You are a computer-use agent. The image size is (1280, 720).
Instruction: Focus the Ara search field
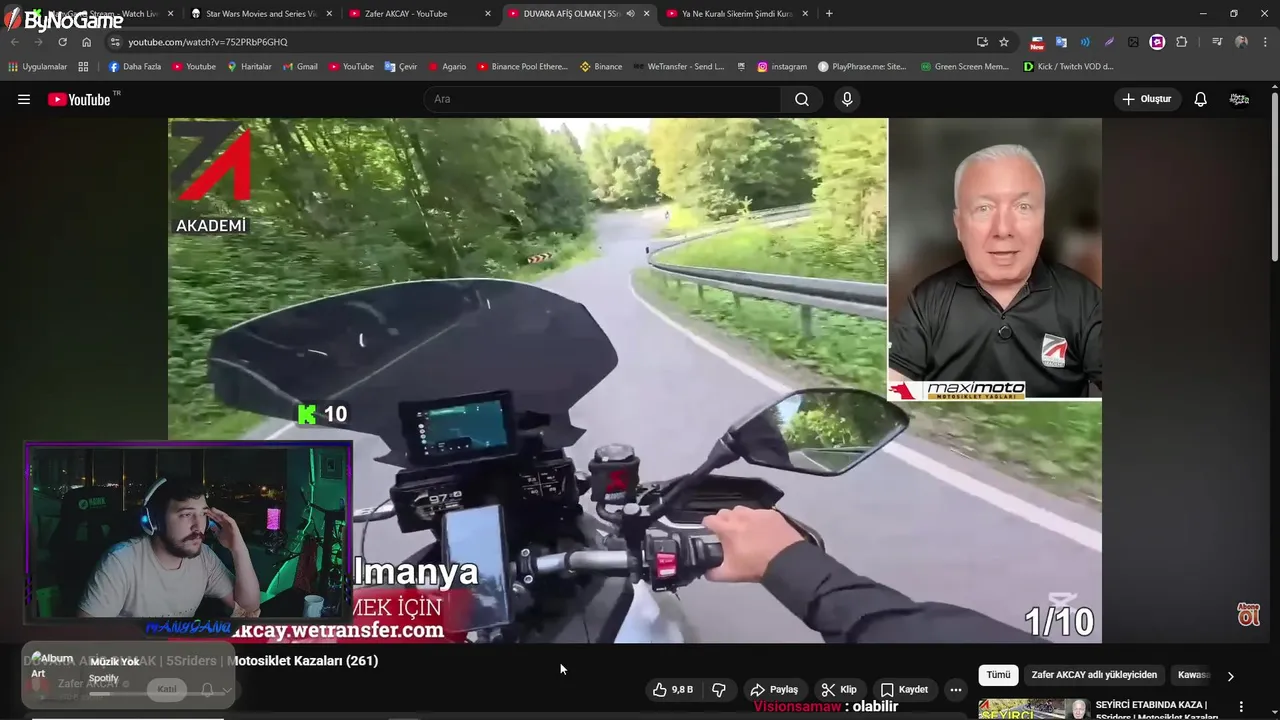[x=603, y=99]
